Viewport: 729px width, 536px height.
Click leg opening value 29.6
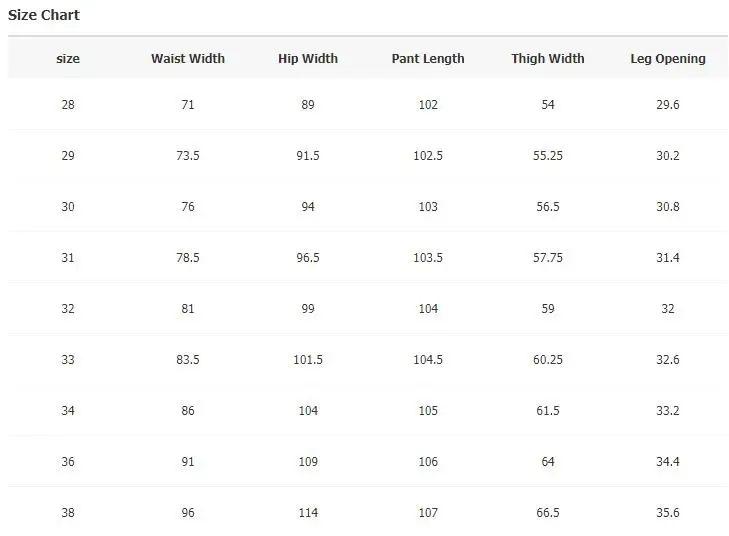point(668,105)
